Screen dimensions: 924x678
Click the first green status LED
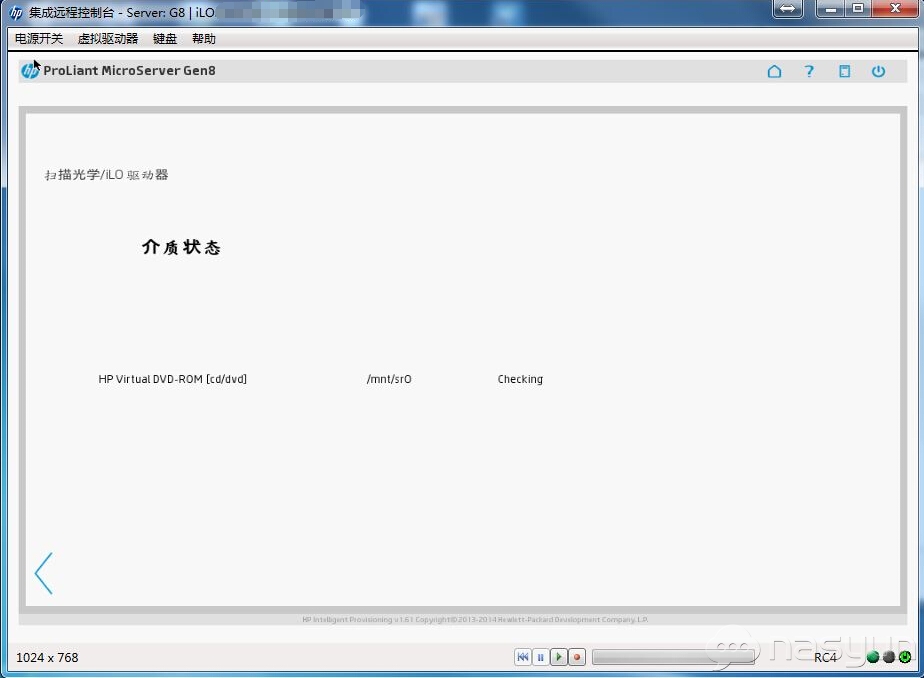(x=873, y=657)
